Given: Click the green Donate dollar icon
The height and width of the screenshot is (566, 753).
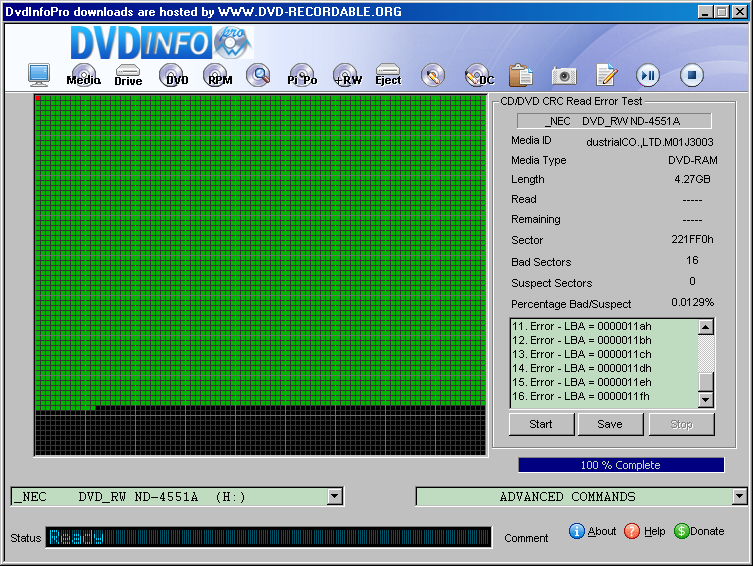Looking at the screenshot, I should 681,531.
